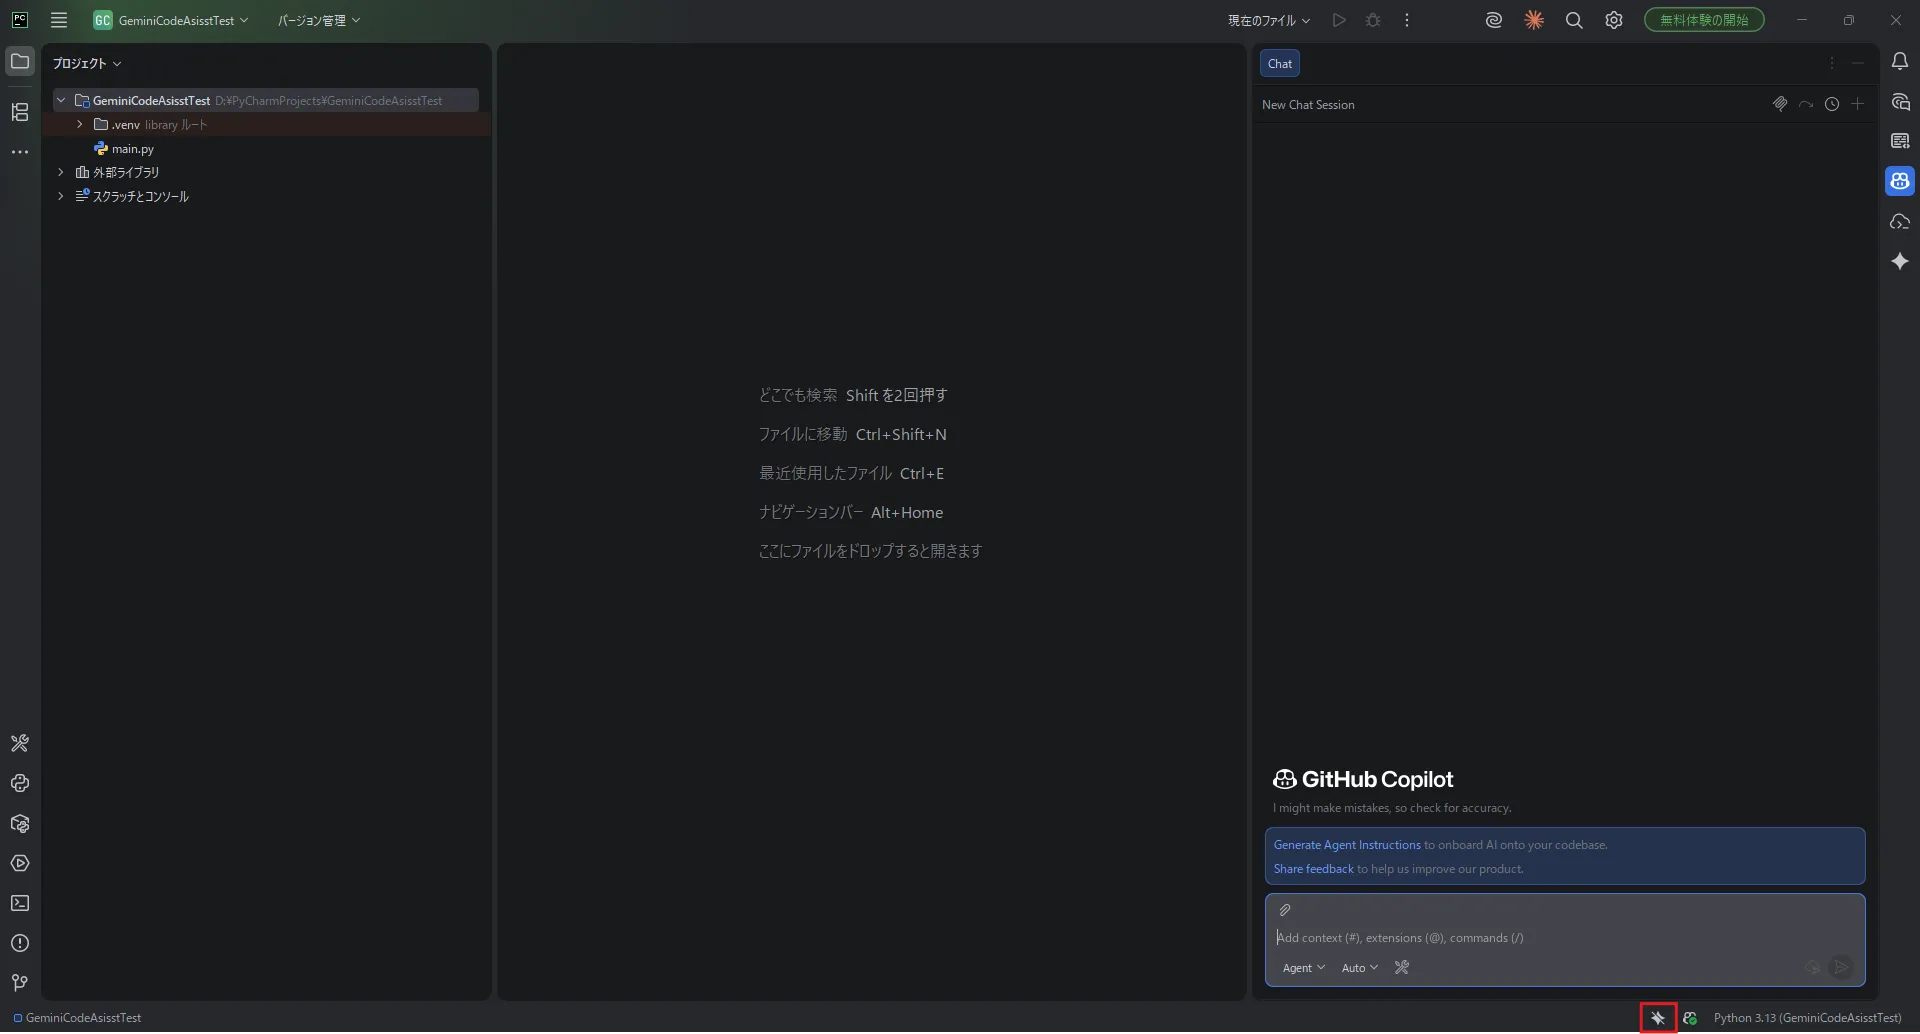Open Share feedback link
Viewport: 1920px width, 1034px height.
pos(1313,870)
